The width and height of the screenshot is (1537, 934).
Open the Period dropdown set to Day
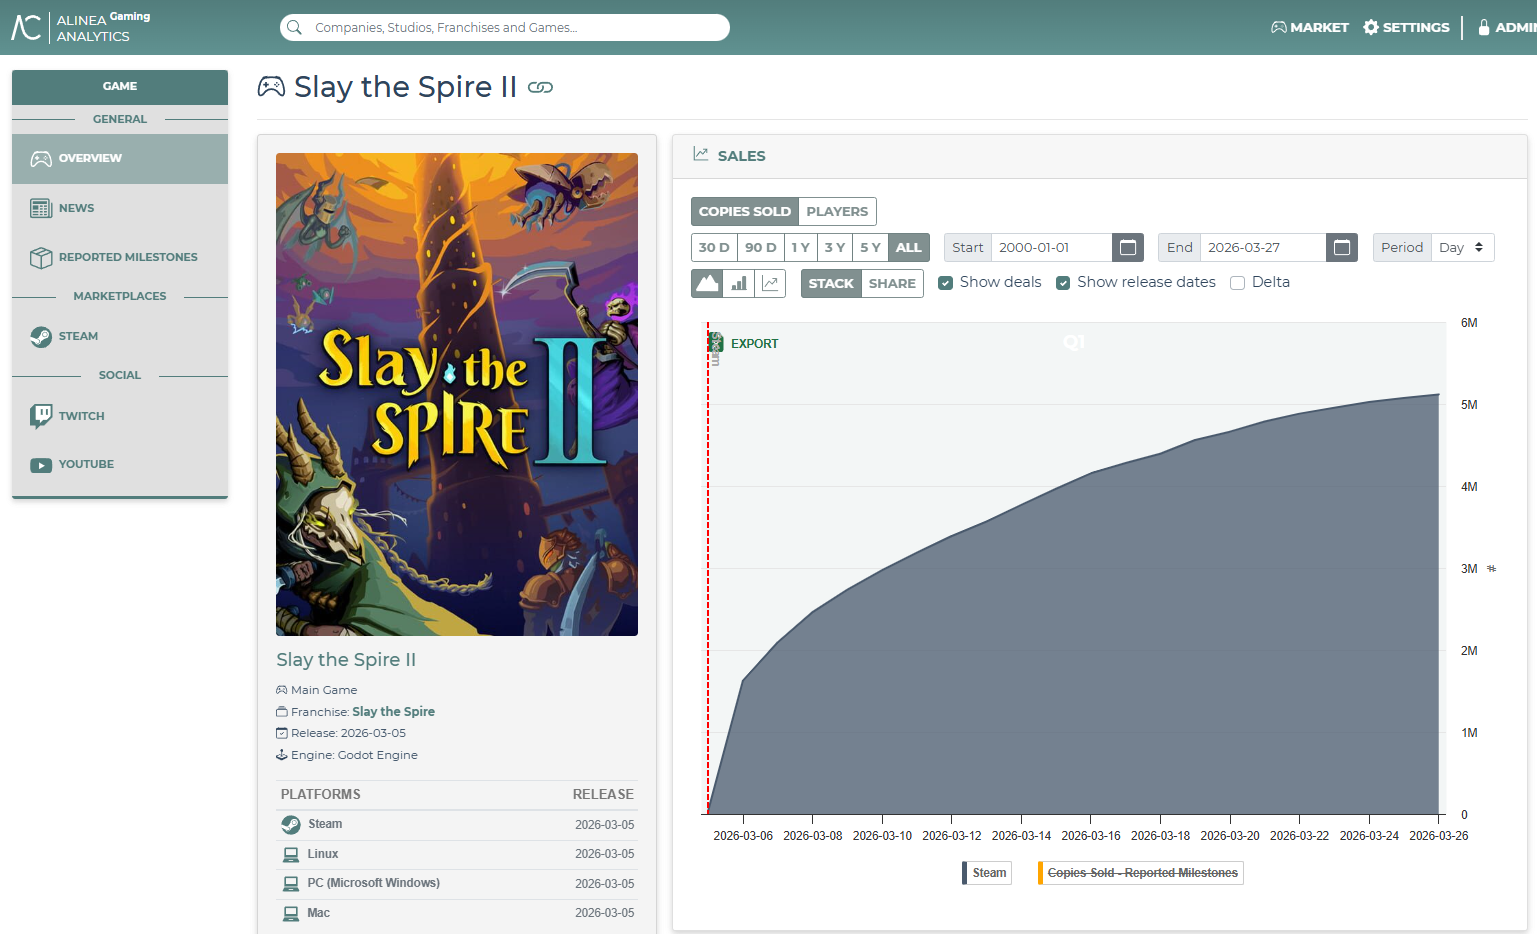1462,247
